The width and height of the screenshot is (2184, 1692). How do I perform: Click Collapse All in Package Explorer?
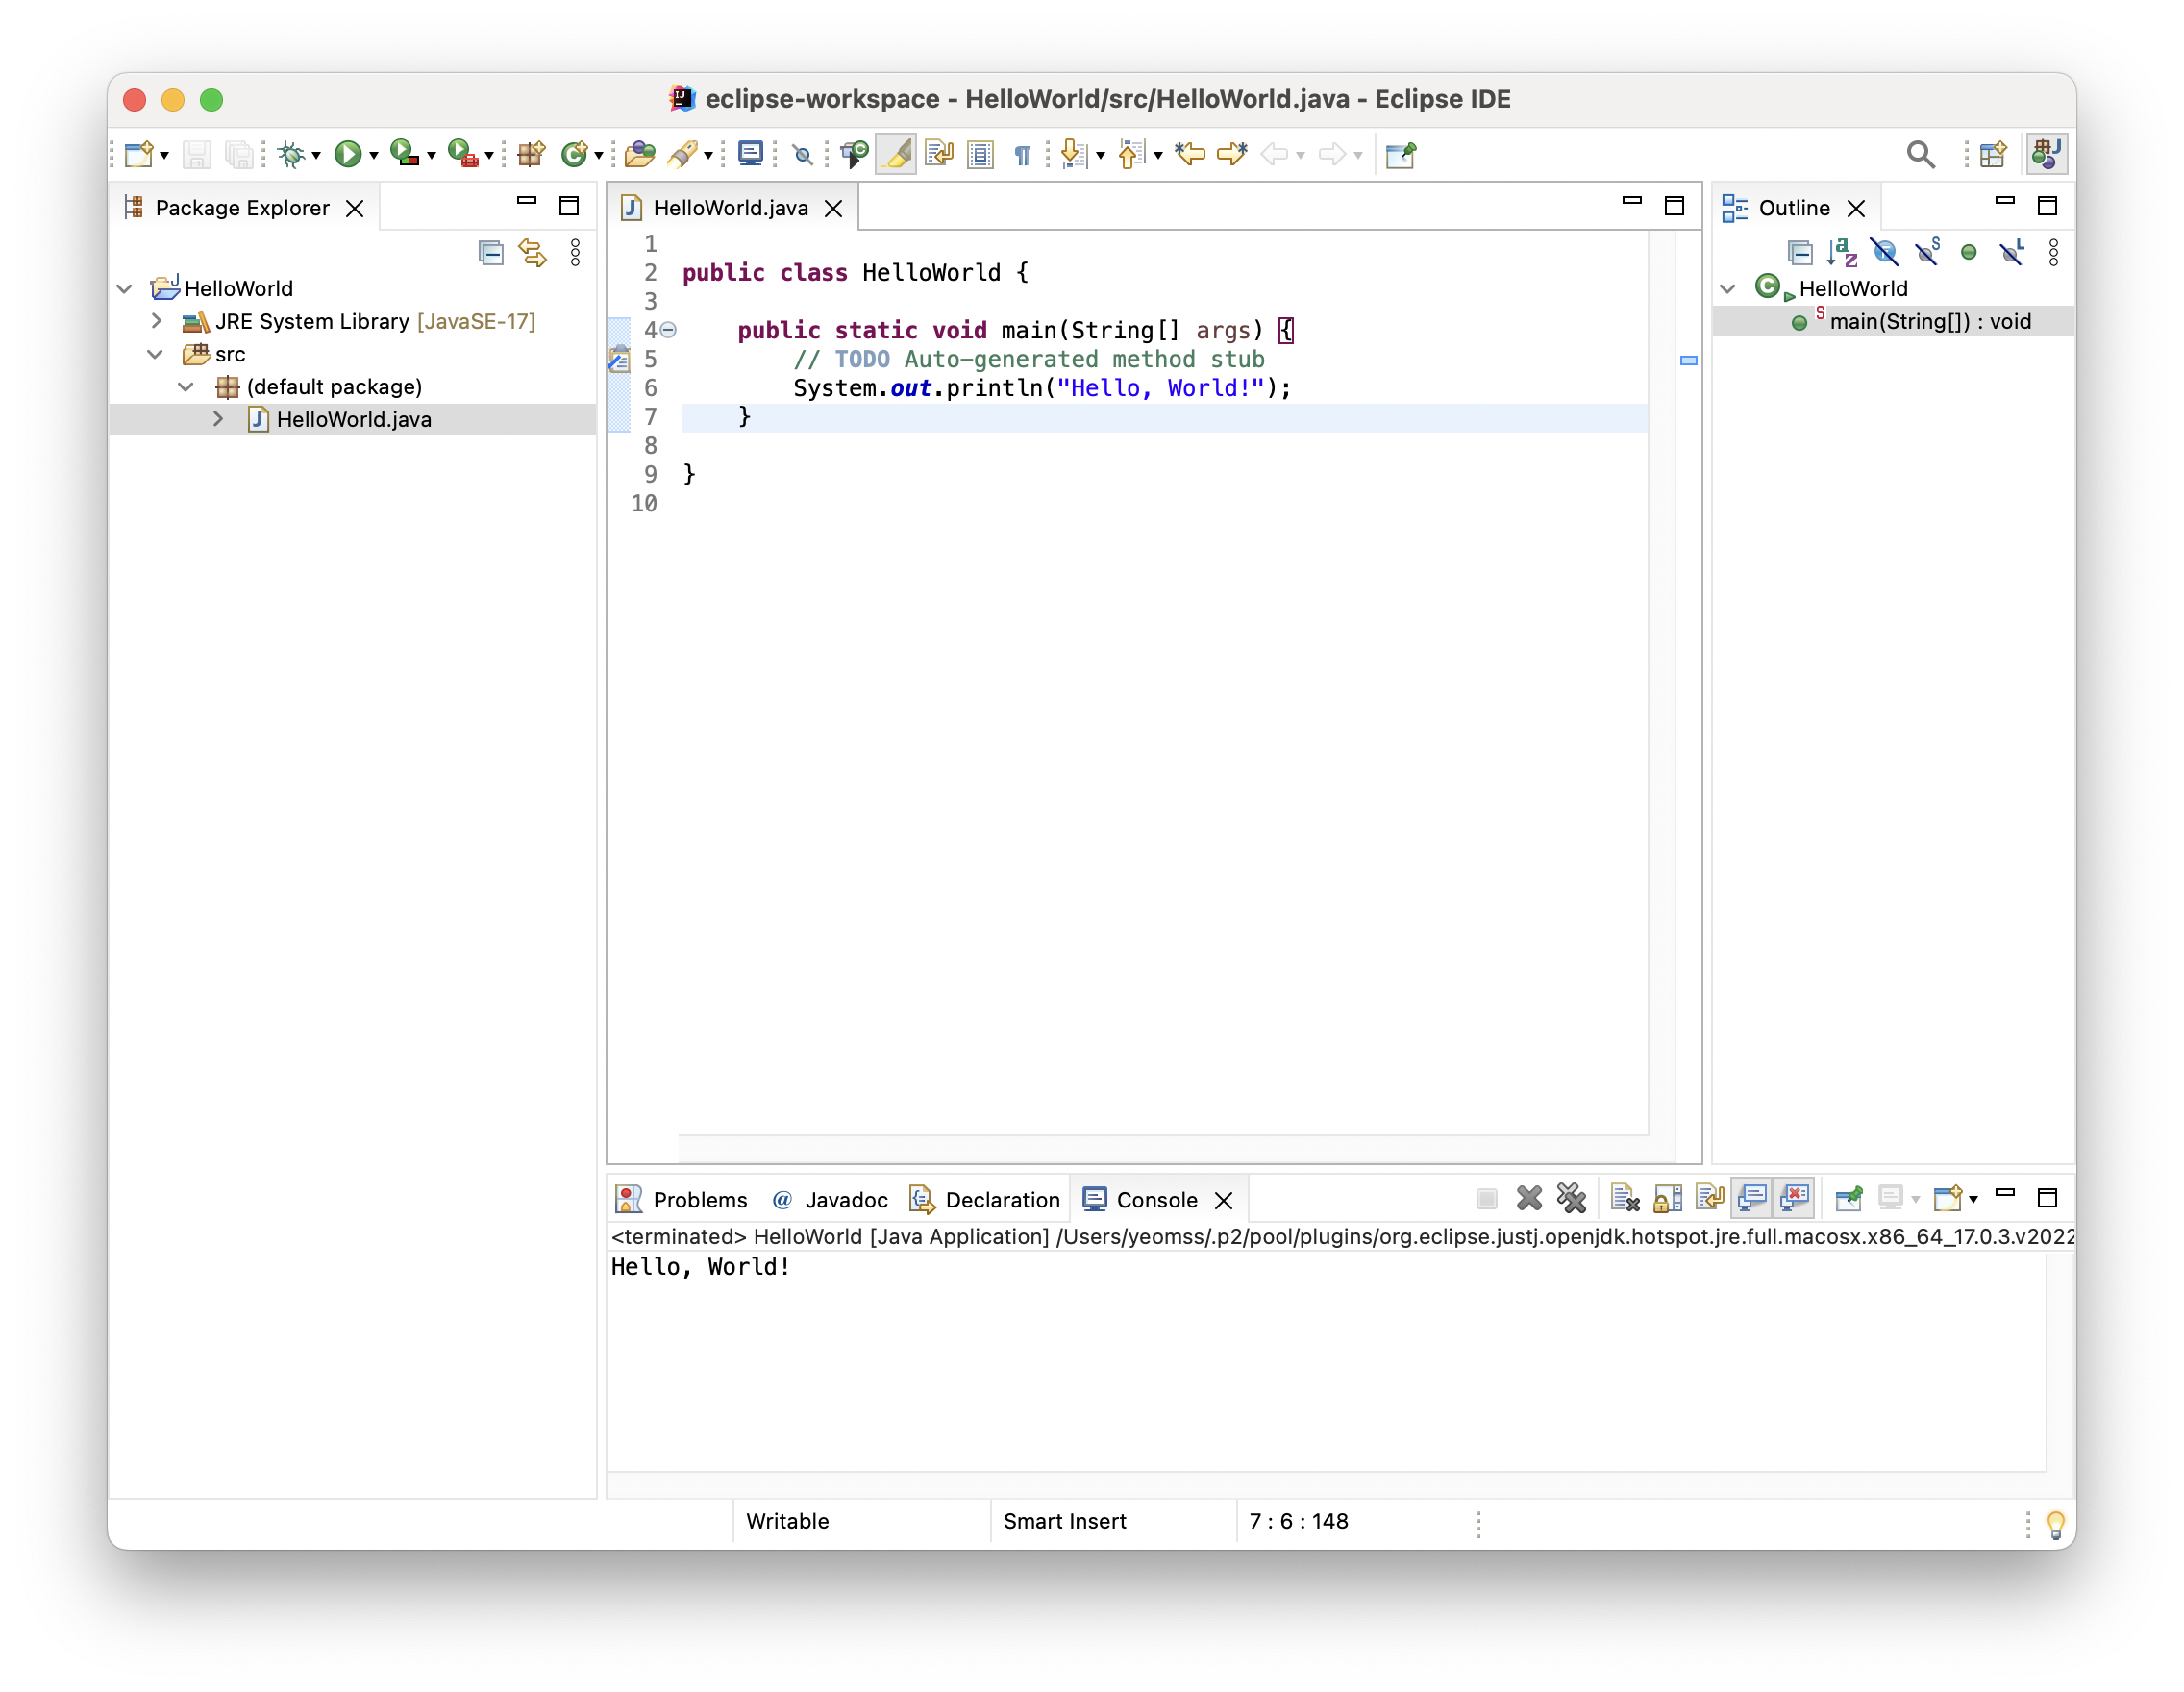click(x=490, y=252)
